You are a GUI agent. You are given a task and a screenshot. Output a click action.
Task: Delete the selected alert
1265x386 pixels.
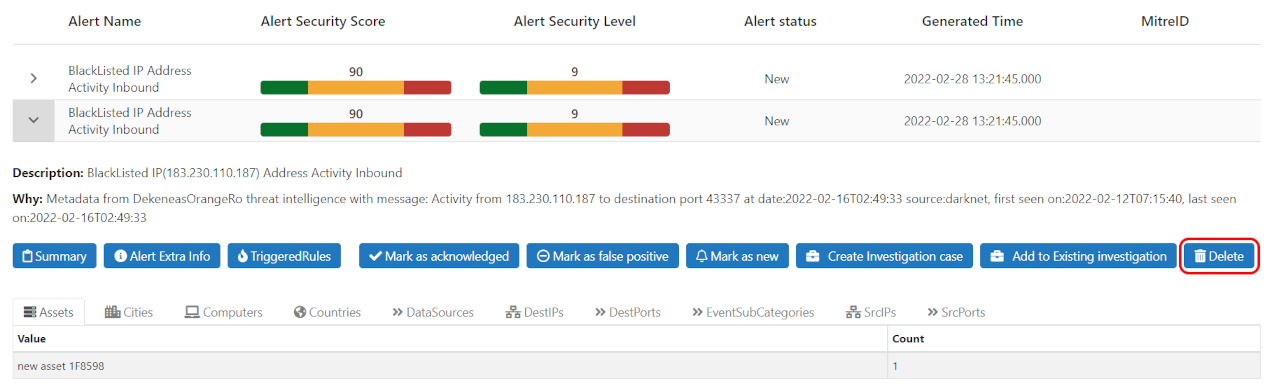pos(1219,256)
